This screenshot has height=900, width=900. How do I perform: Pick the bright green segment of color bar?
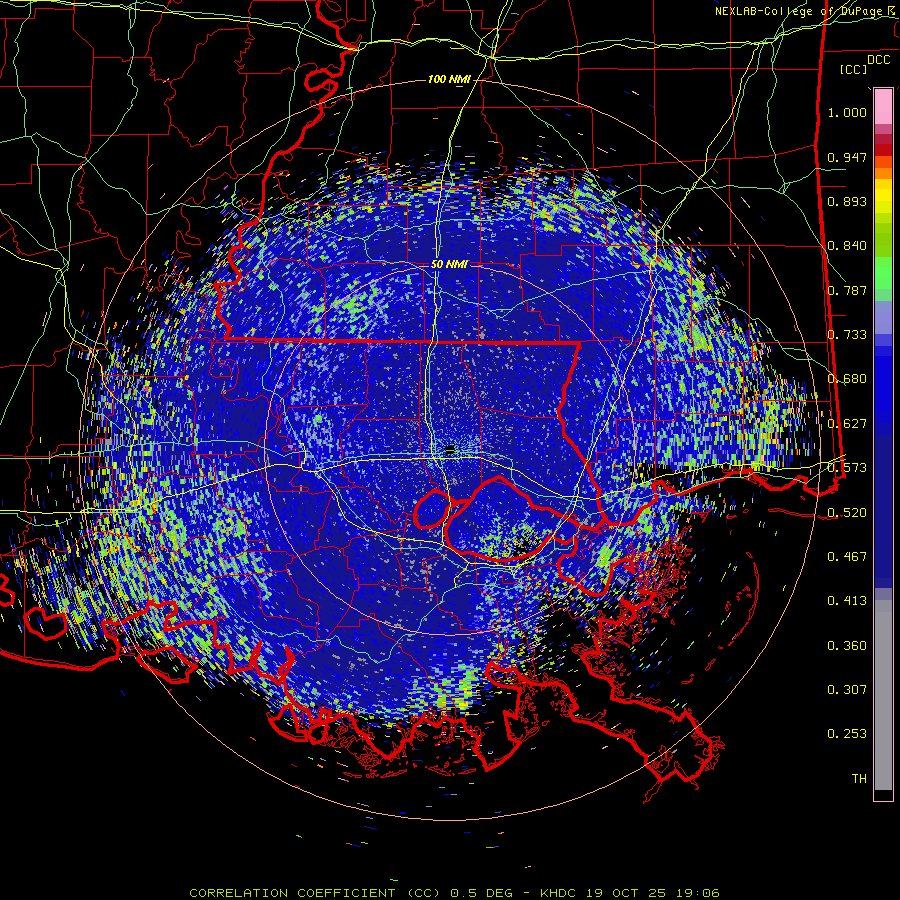point(883,273)
